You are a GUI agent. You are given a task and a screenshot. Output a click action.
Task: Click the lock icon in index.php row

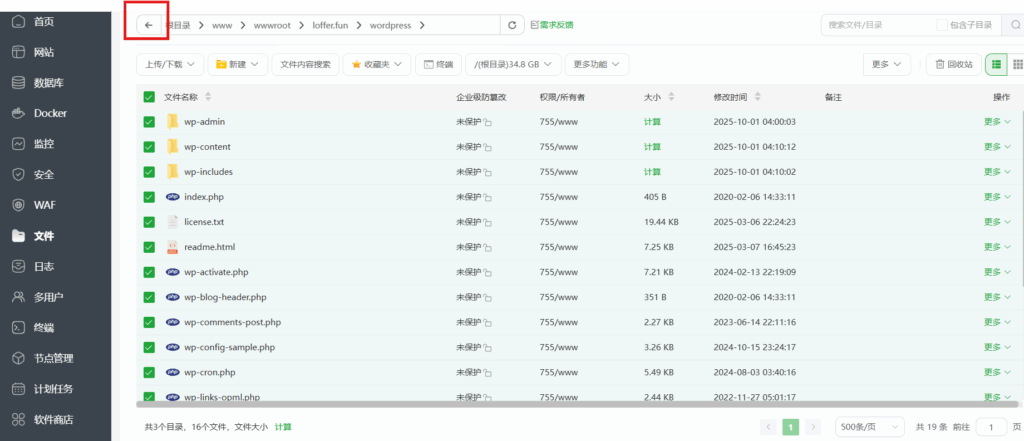(488, 197)
